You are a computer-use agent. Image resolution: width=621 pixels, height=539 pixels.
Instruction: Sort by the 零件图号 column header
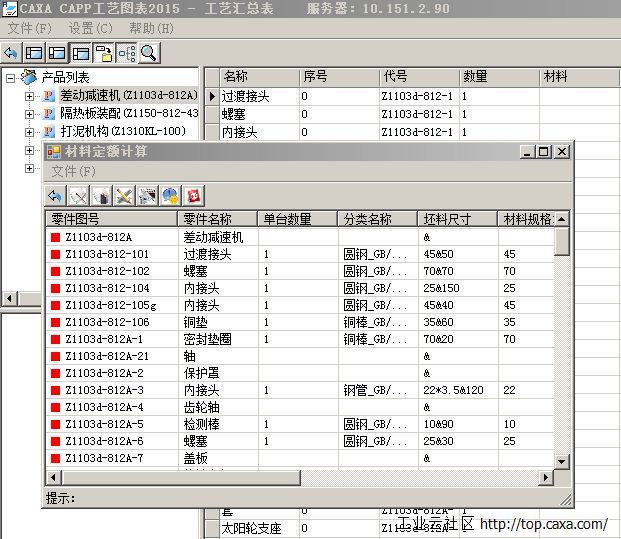[112, 219]
